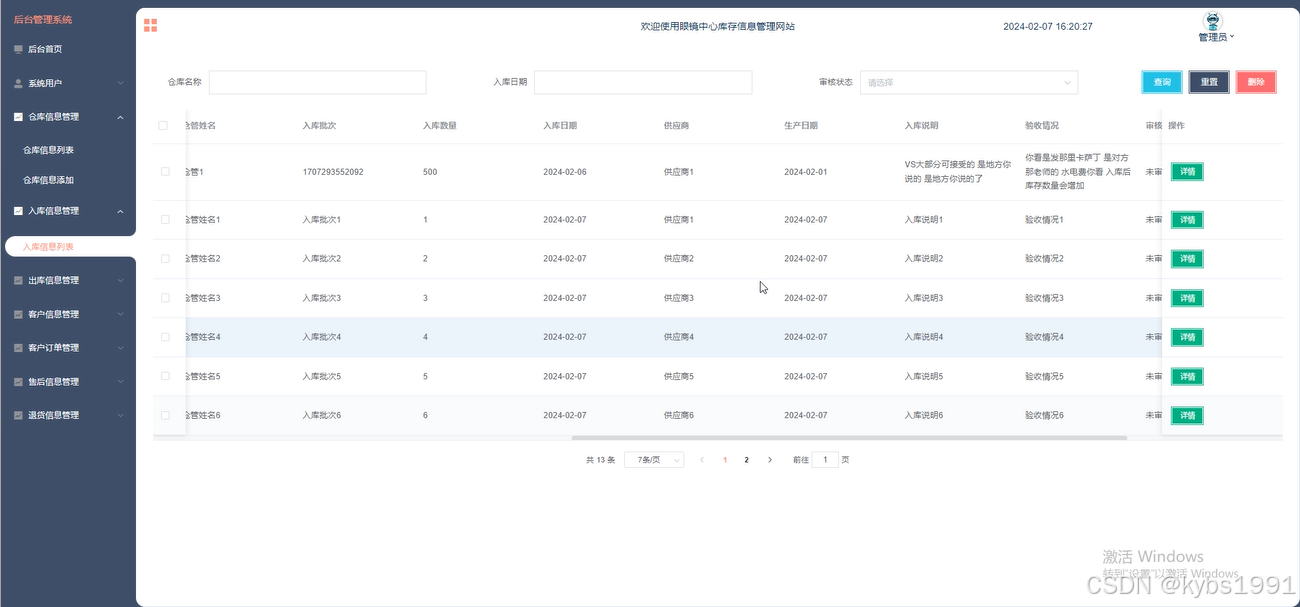Image resolution: width=1300 pixels, height=607 pixels.
Task: Check the row with batch 1707293552092
Action: [x=165, y=172]
